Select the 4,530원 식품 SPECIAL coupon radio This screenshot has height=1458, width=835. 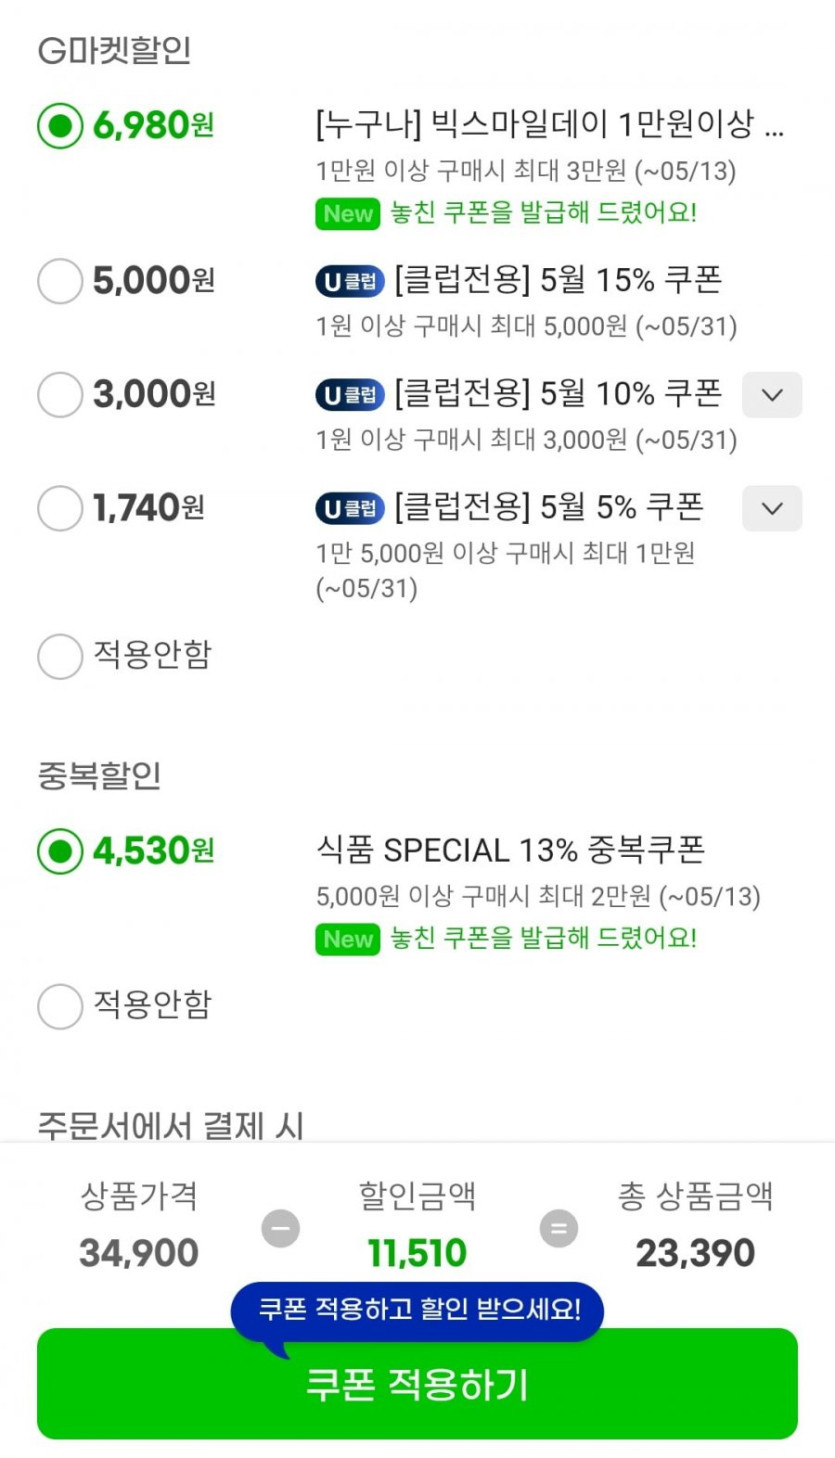coord(60,851)
